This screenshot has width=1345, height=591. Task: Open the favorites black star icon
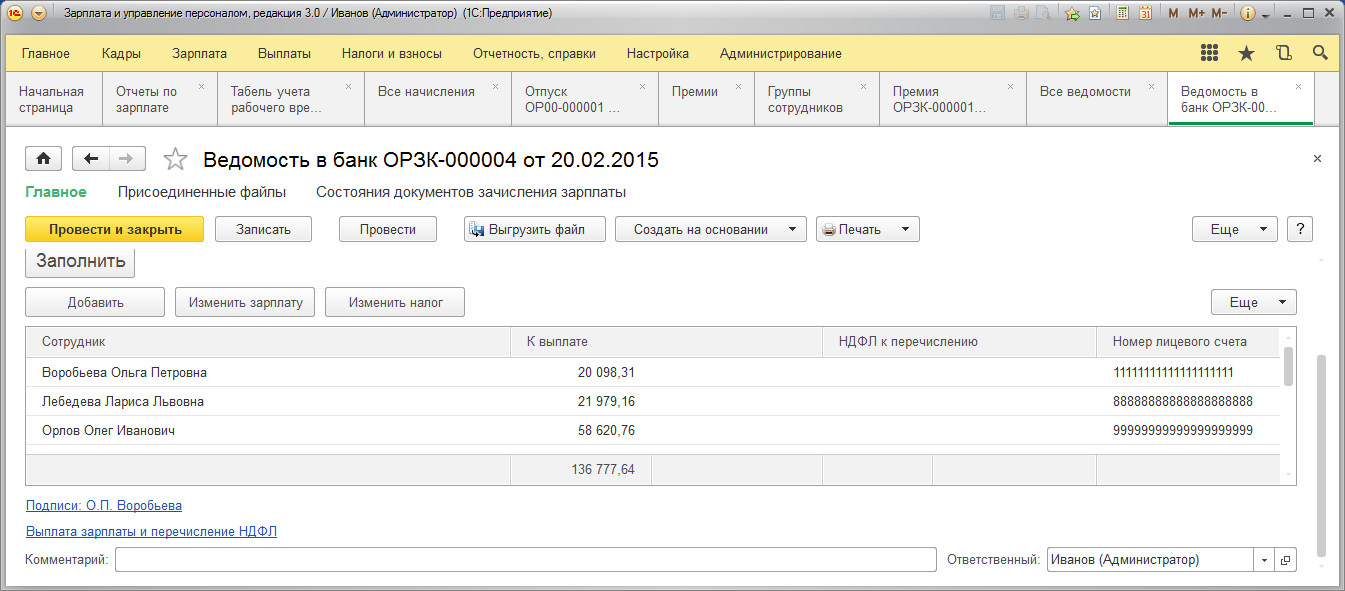(1246, 53)
